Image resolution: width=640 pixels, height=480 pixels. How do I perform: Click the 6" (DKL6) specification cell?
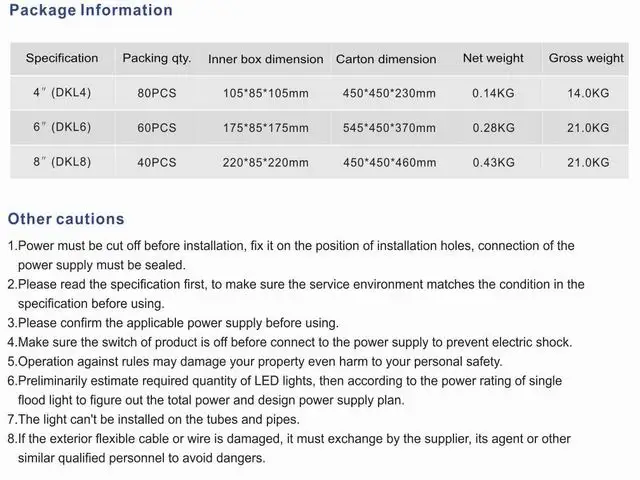[x=62, y=127]
